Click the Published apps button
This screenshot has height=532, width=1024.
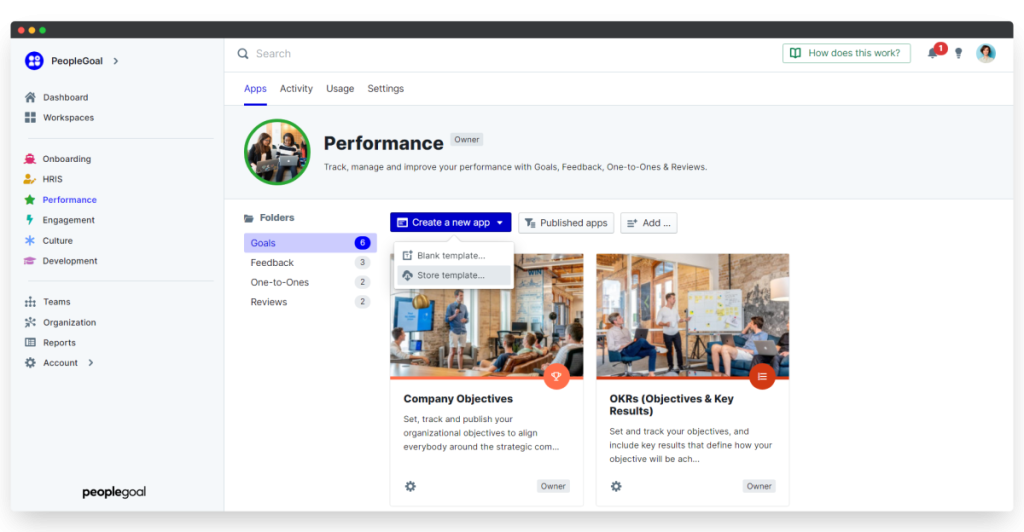coord(566,223)
